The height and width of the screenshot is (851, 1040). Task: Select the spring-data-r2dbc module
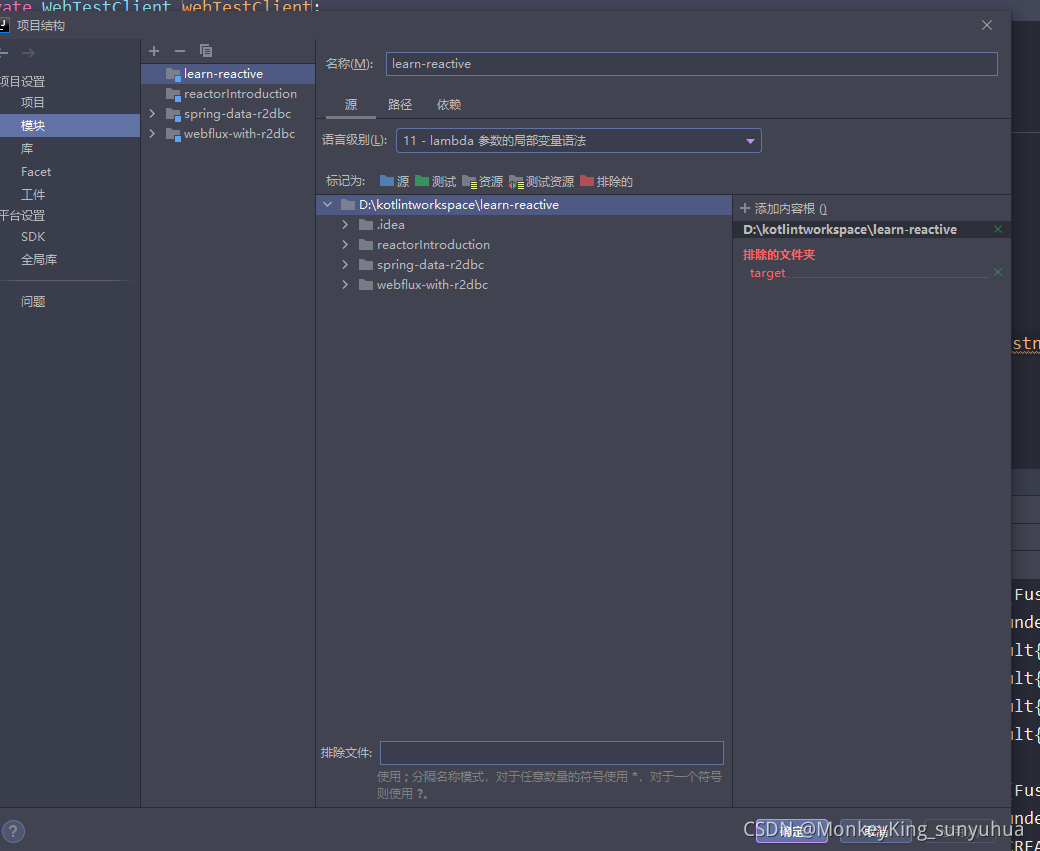pos(228,113)
